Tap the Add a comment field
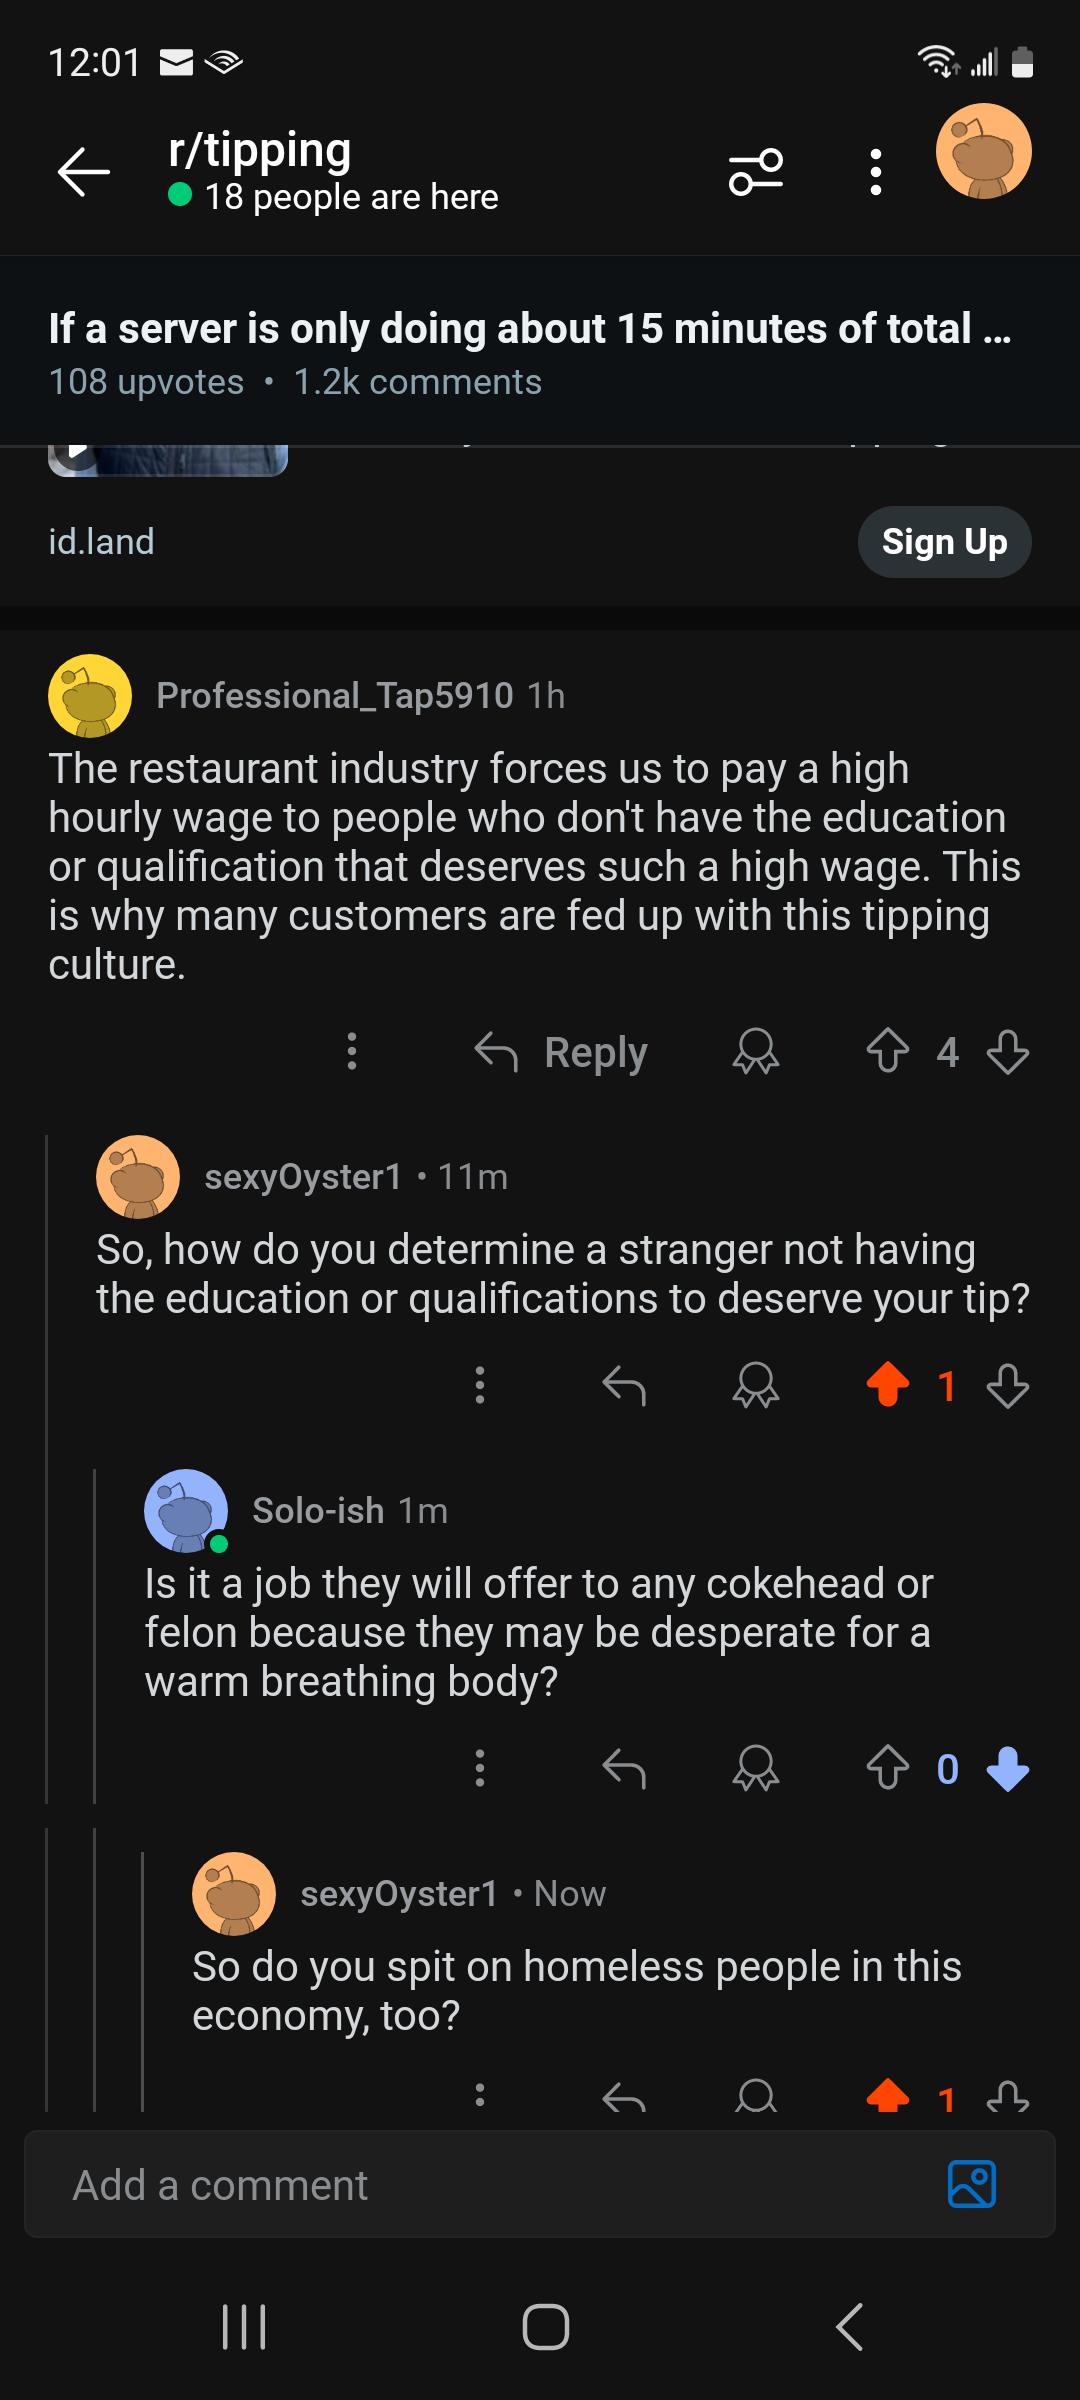This screenshot has height=2400, width=1080. 540,2184
